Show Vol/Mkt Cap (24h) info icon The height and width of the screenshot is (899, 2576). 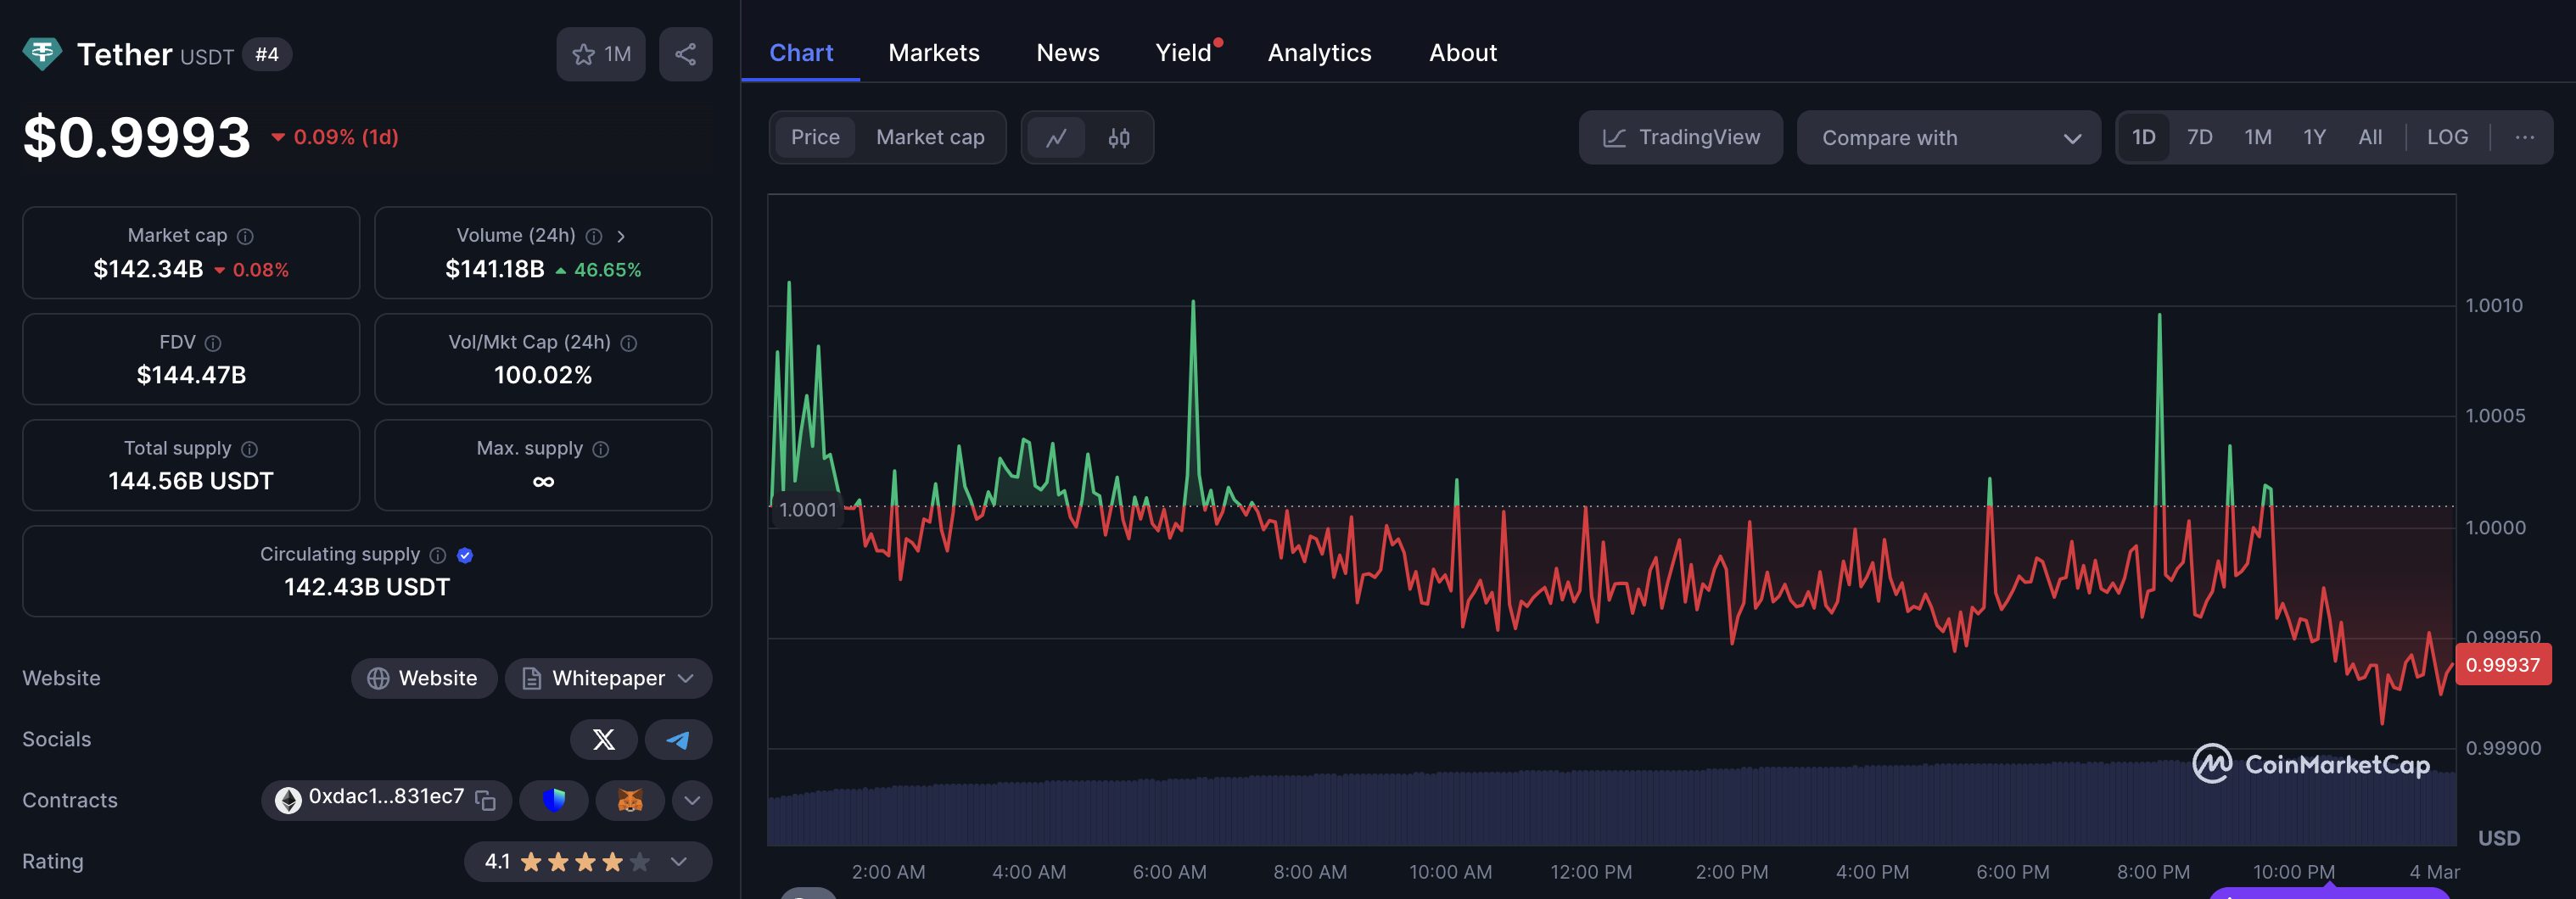click(x=629, y=343)
